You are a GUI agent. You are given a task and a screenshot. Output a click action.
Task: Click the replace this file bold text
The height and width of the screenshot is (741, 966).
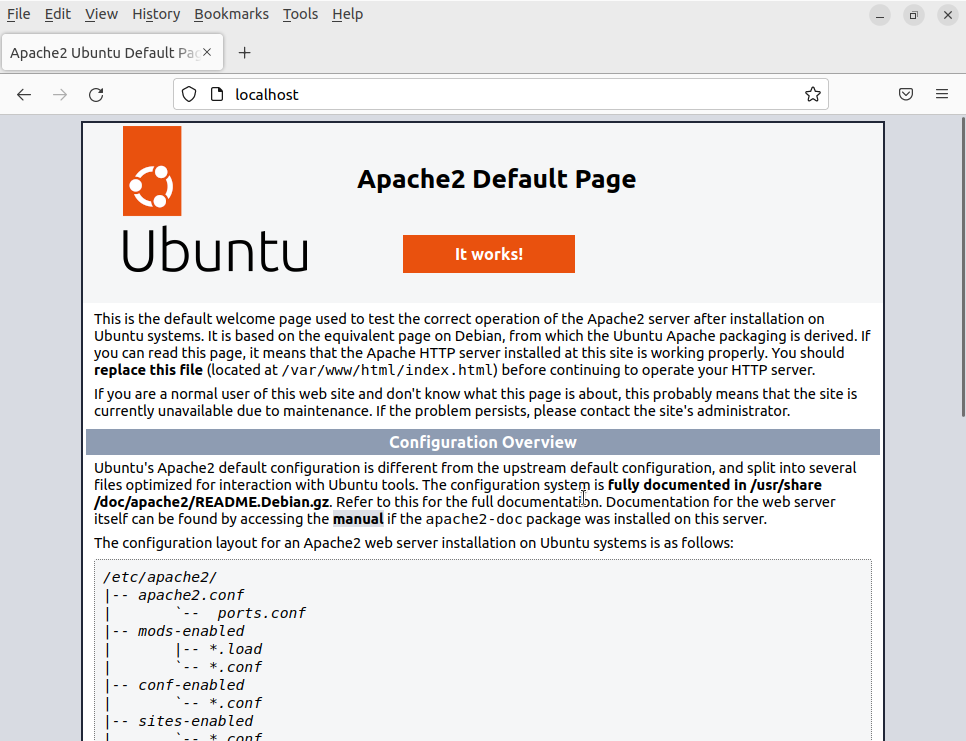(148, 370)
